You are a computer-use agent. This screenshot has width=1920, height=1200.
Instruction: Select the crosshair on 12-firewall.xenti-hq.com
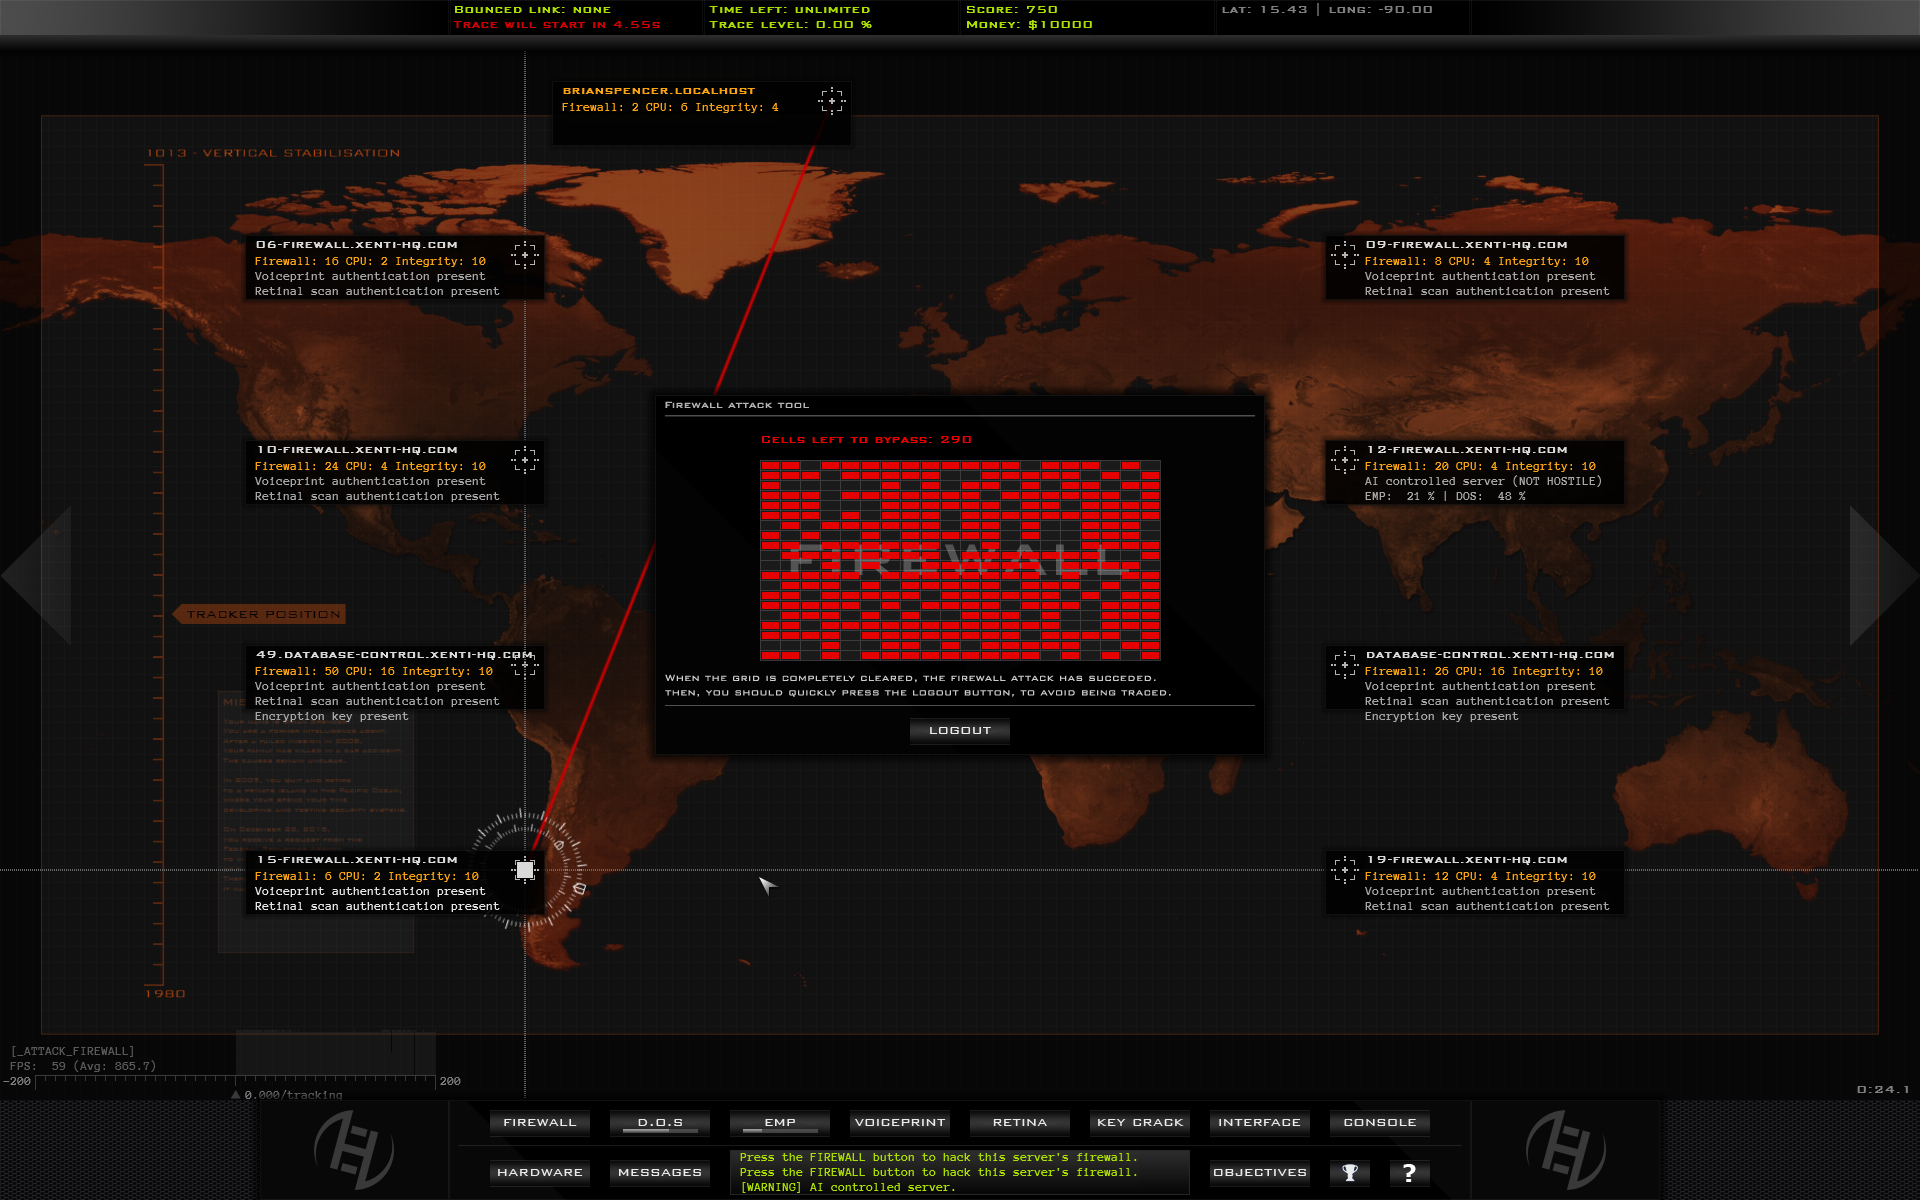(1343, 461)
